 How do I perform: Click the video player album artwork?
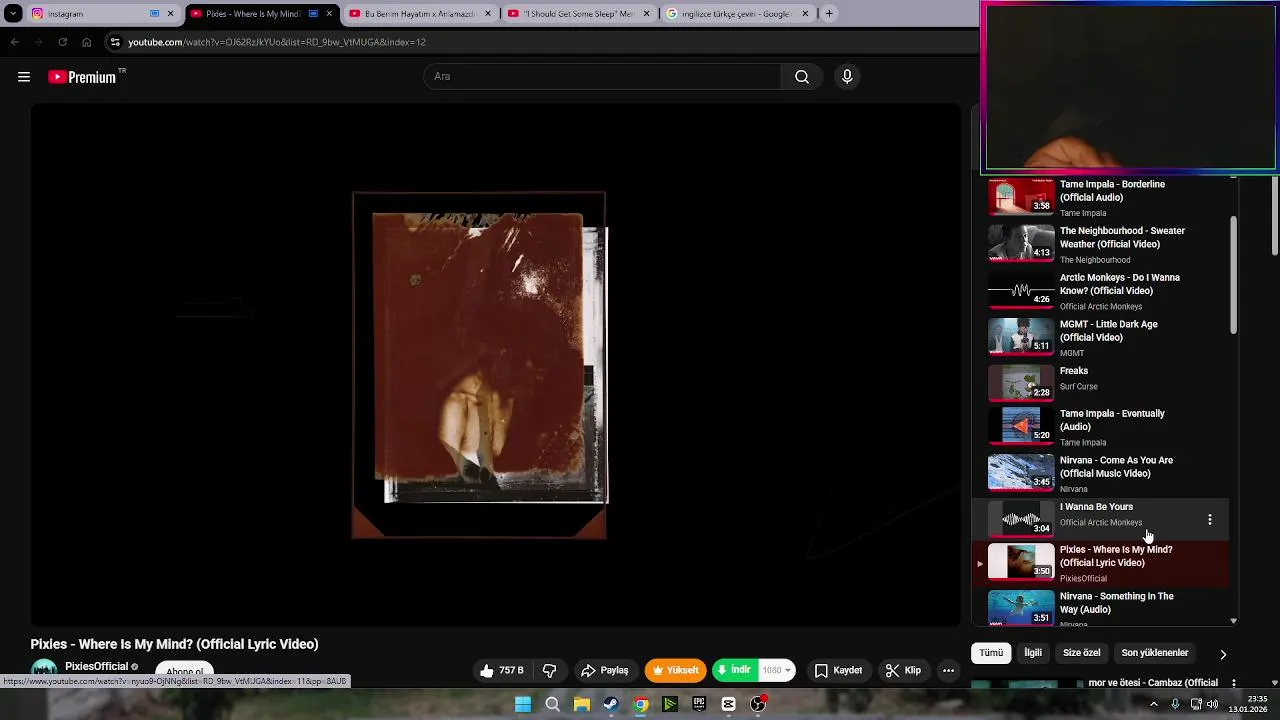click(x=479, y=365)
